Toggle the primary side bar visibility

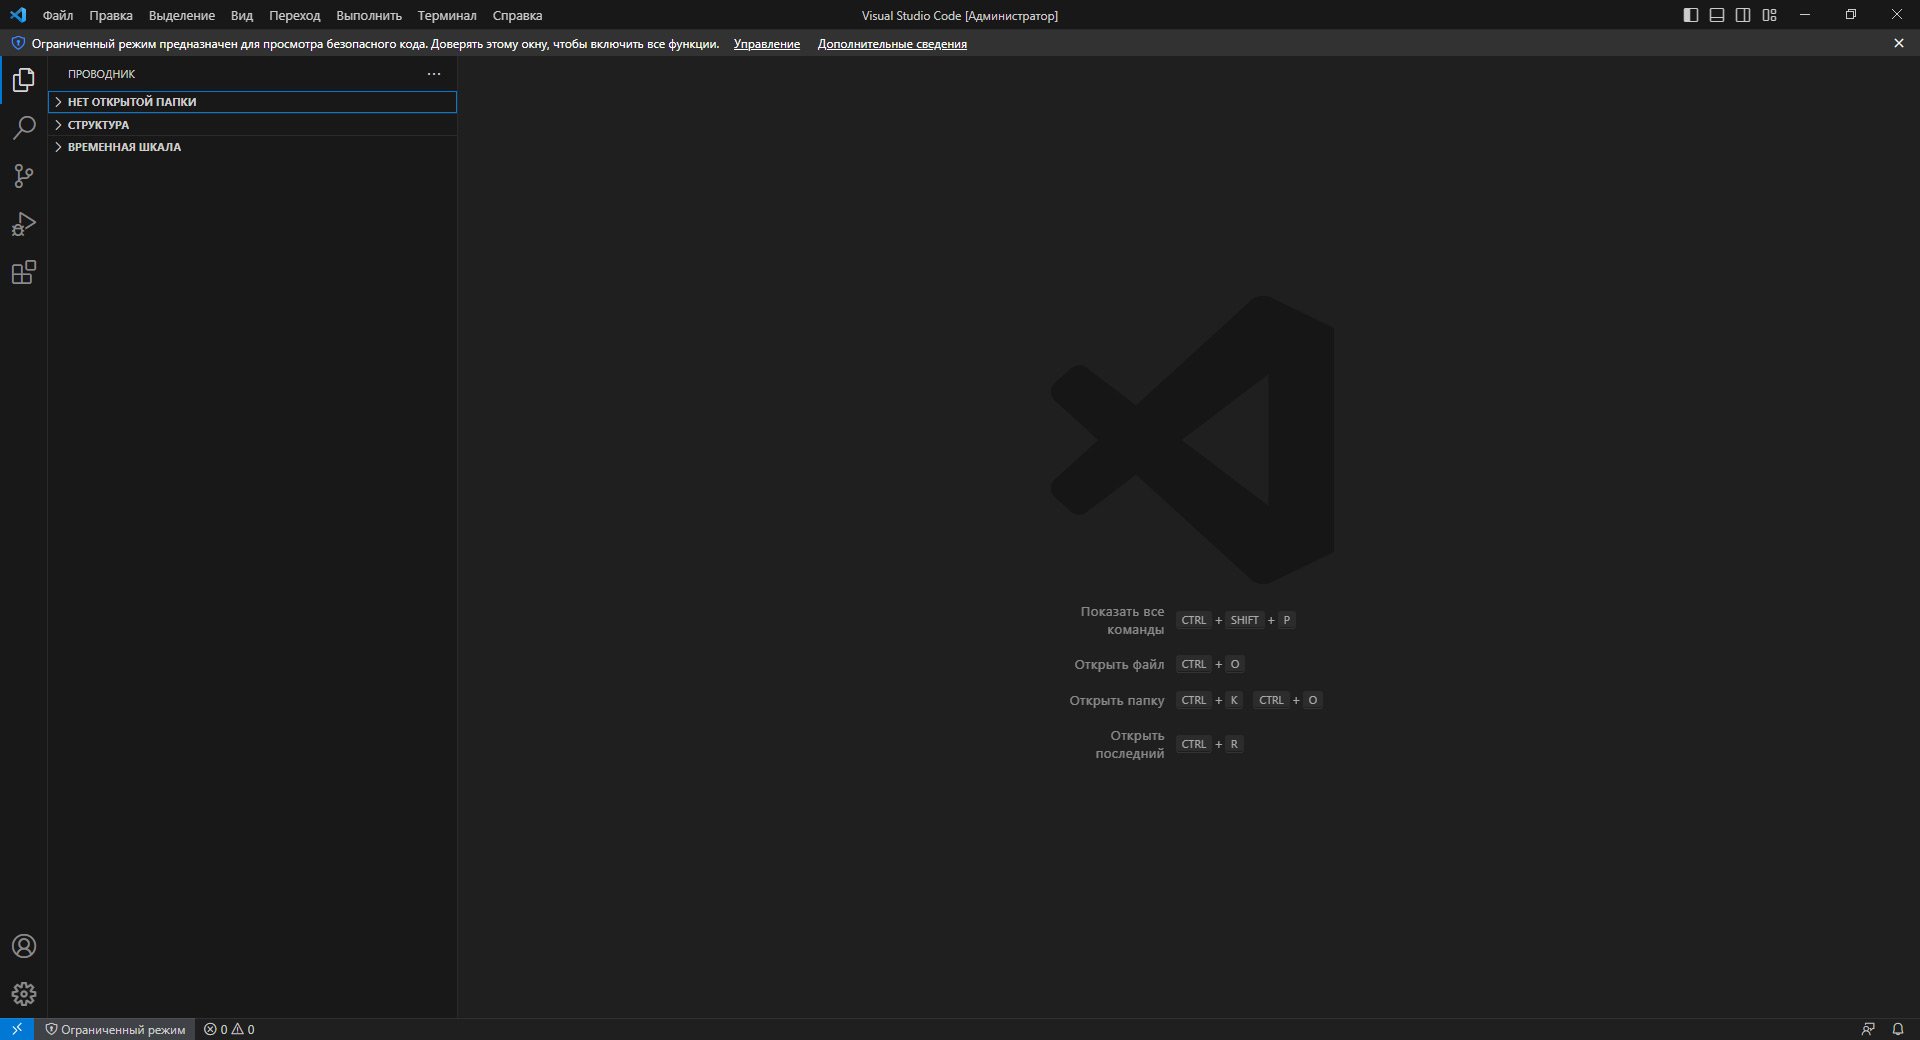(1691, 15)
